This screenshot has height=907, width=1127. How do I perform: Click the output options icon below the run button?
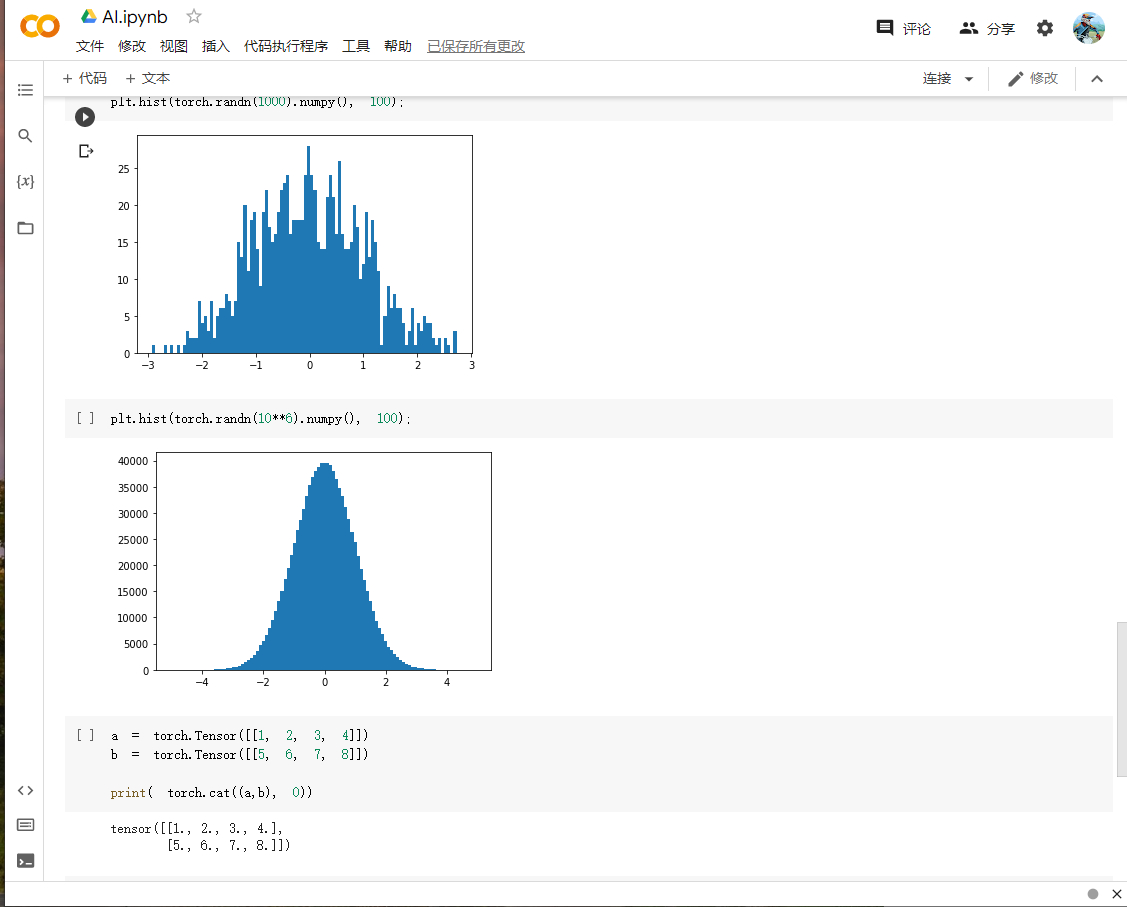pos(86,151)
